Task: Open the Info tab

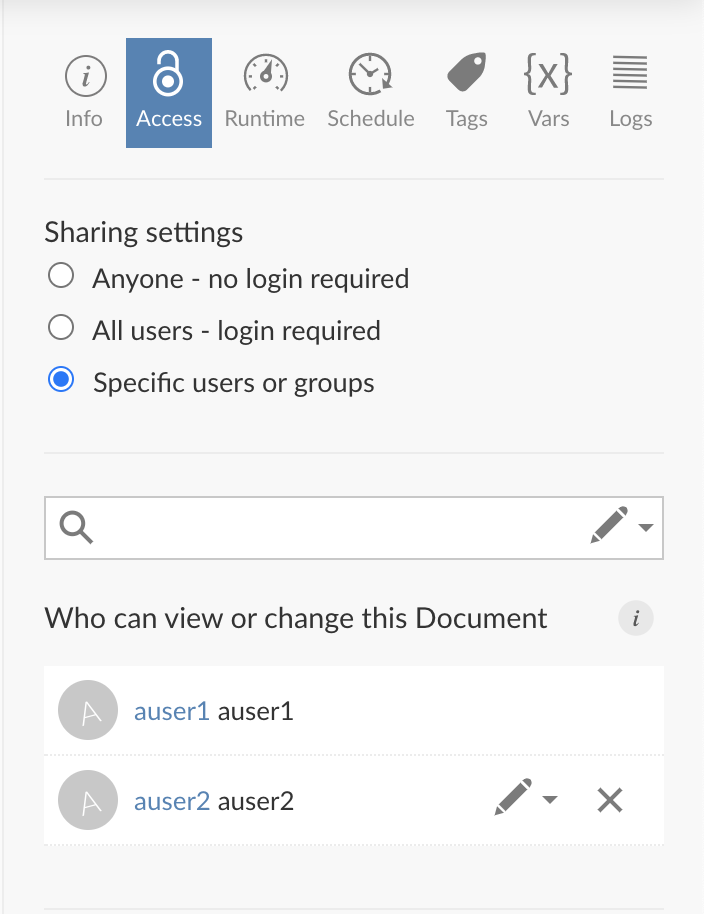Action: (85, 93)
